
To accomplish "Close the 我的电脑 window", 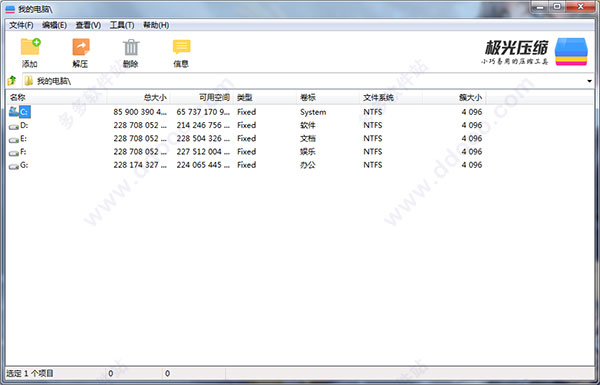I will [580, 7].
